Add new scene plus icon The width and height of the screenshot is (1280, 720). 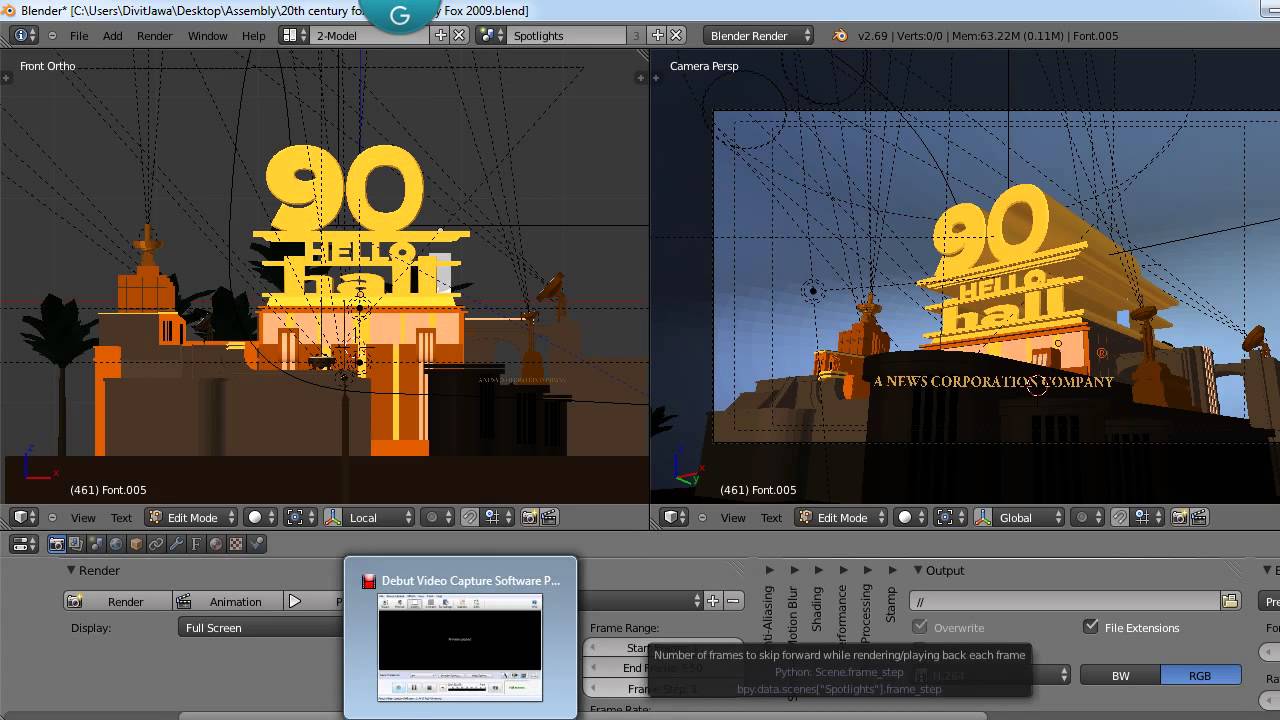tap(658, 35)
